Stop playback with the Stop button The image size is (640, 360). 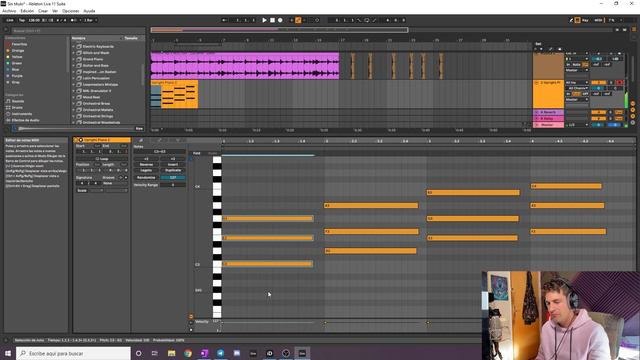[x=272, y=20]
